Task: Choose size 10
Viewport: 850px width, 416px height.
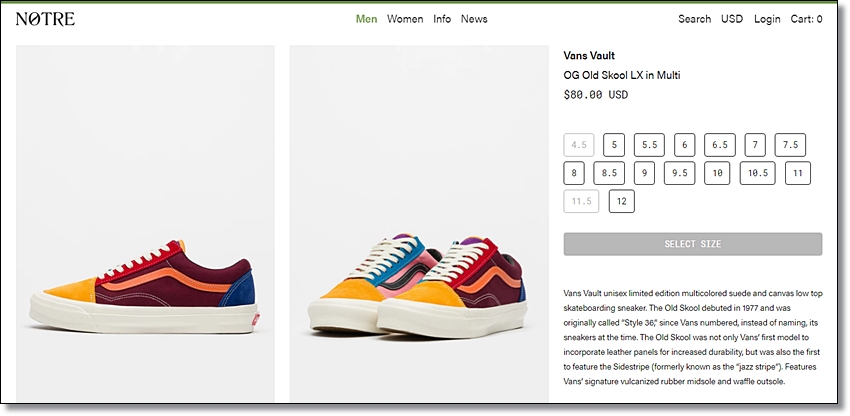Action: tap(717, 173)
